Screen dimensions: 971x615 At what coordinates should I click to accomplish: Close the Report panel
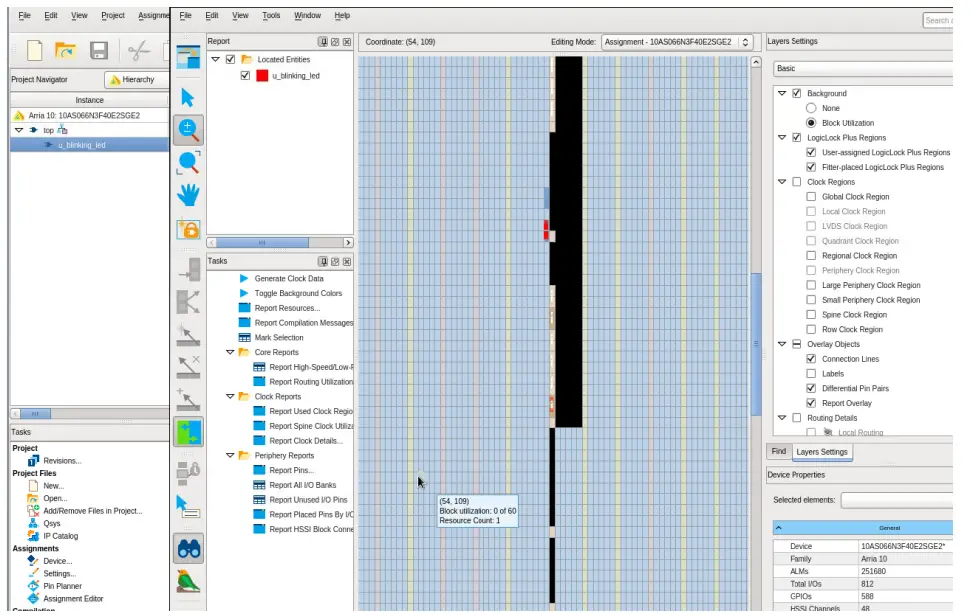point(347,41)
